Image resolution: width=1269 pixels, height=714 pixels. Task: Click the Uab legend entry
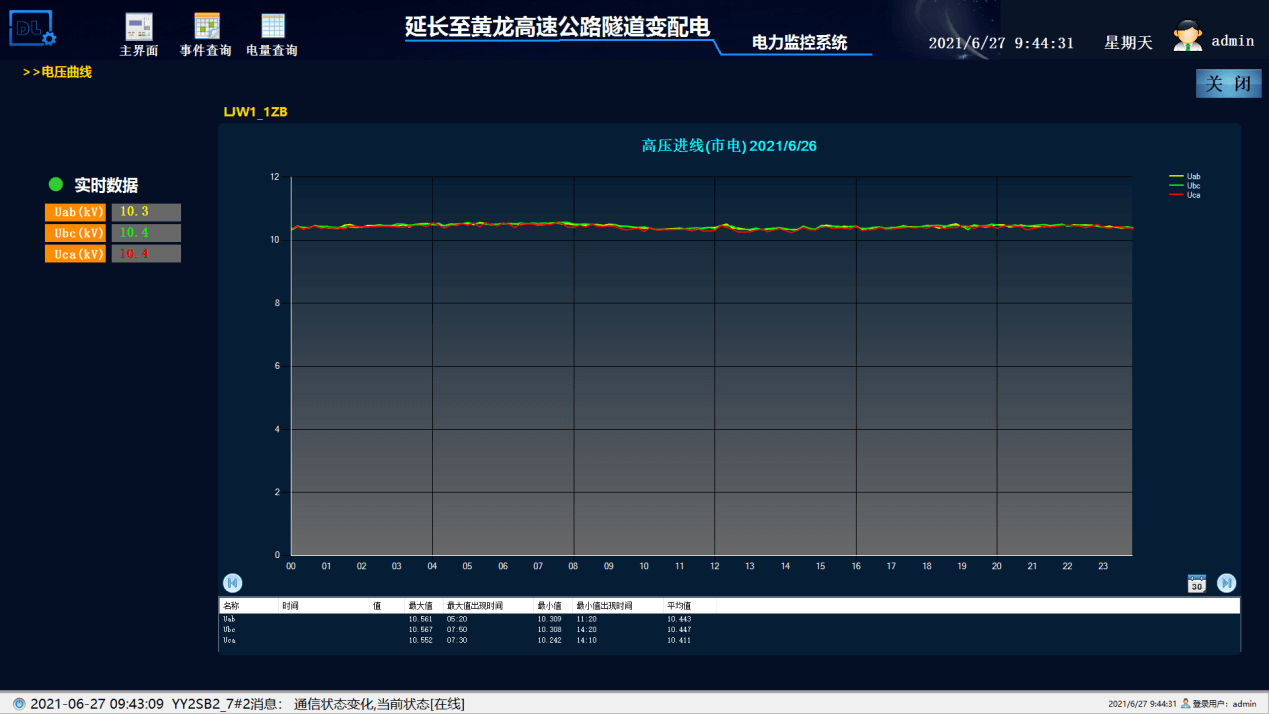(1185, 177)
